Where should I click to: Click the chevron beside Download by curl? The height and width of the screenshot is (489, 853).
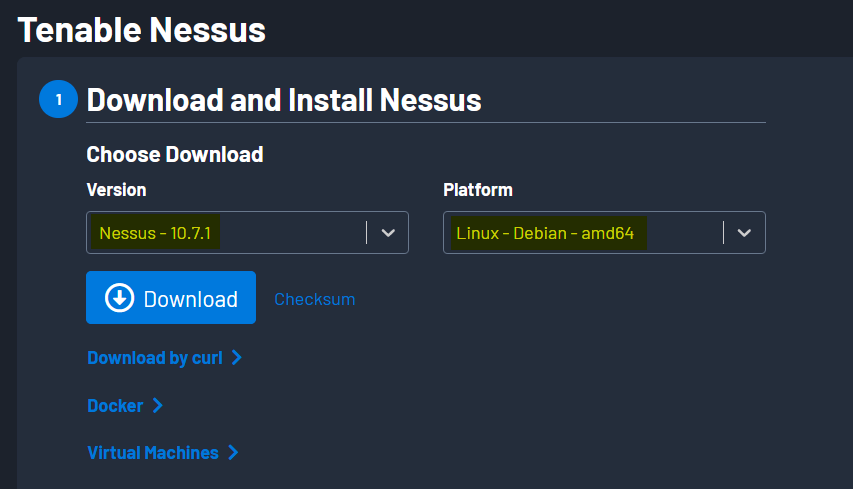(237, 357)
